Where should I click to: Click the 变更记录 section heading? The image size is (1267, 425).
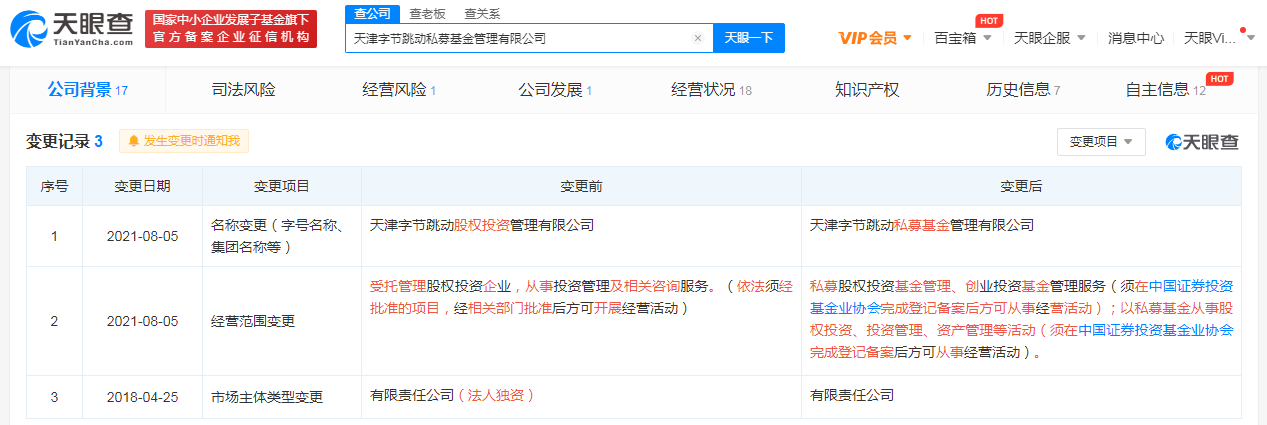[64, 142]
